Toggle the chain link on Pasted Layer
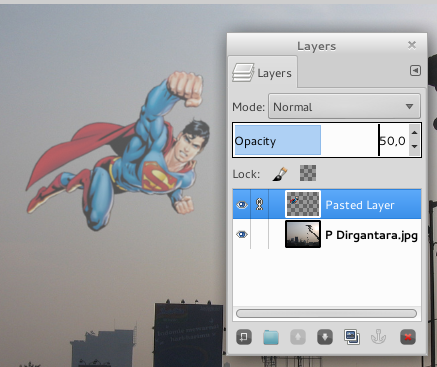The height and width of the screenshot is (367, 437). coord(260,204)
